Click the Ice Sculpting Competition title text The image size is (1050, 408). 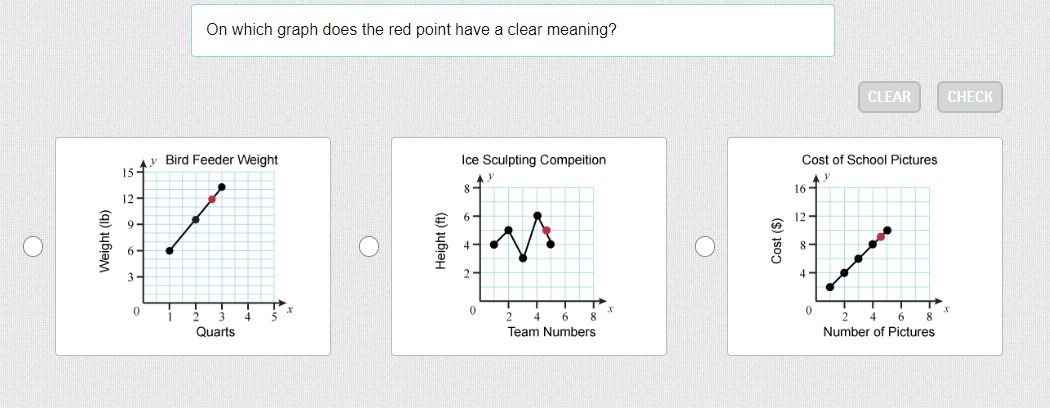coord(534,160)
